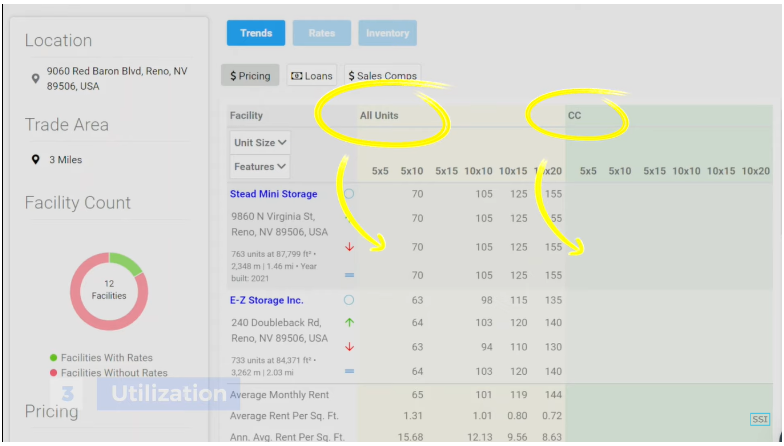Click the Facilities Without Rates legend dot
This screenshot has width=784, height=446.
54,372
